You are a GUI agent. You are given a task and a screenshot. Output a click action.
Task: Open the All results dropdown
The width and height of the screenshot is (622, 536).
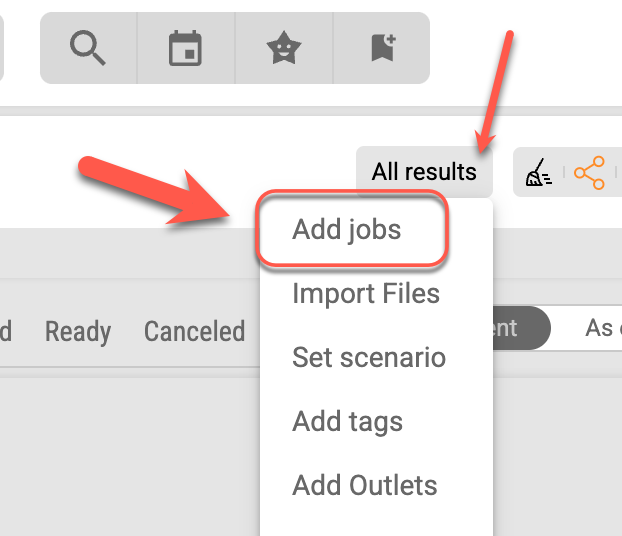(x=424, y=172)
